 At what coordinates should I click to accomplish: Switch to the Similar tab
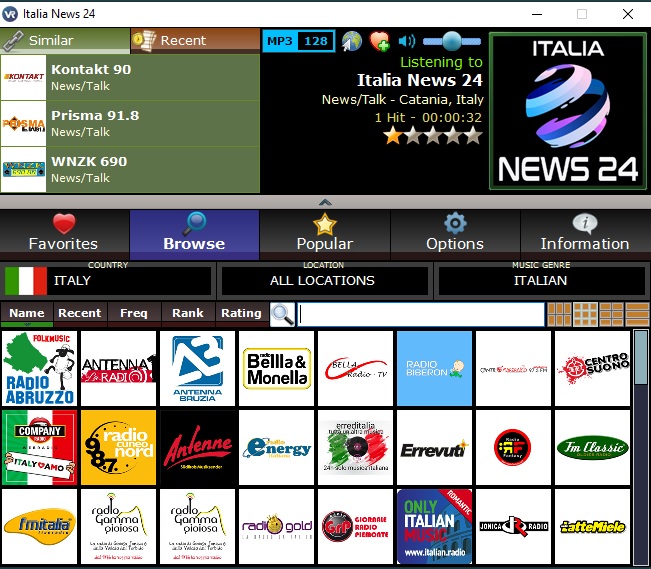tap(65, 41)
